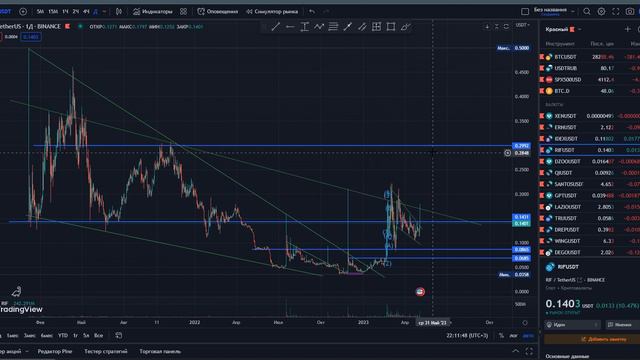The width and height of the screenshot is (640, 360).
Task: Set chart range to YTD
Action: click(x=63, y=336)
